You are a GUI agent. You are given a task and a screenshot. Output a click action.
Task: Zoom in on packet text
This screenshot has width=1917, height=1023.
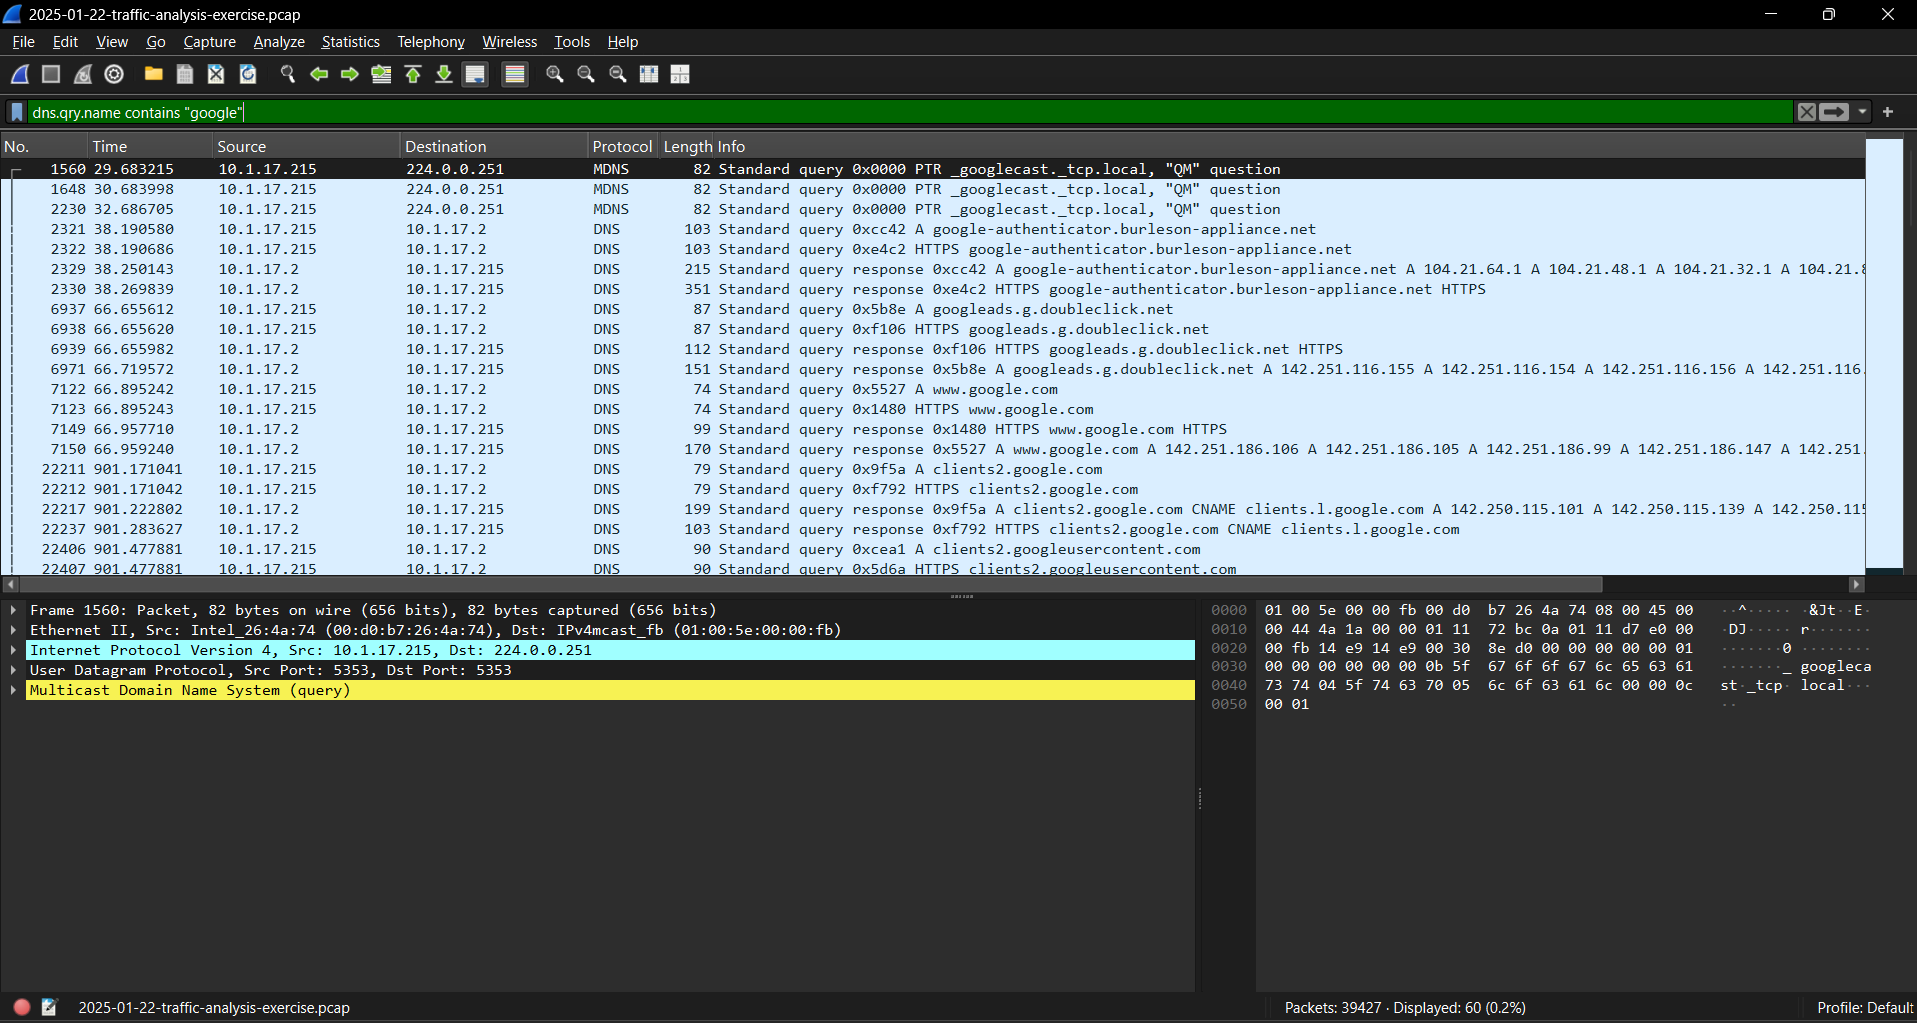[x=555, y=74]
